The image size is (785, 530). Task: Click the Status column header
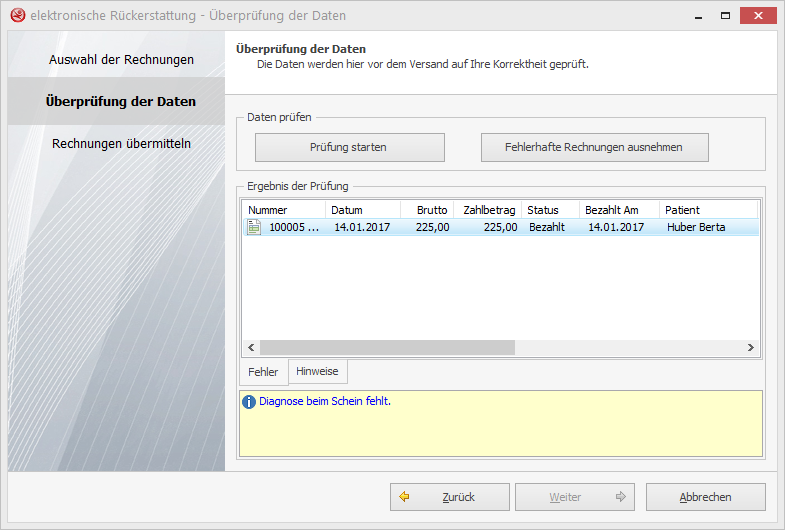[x=549, y=210]
